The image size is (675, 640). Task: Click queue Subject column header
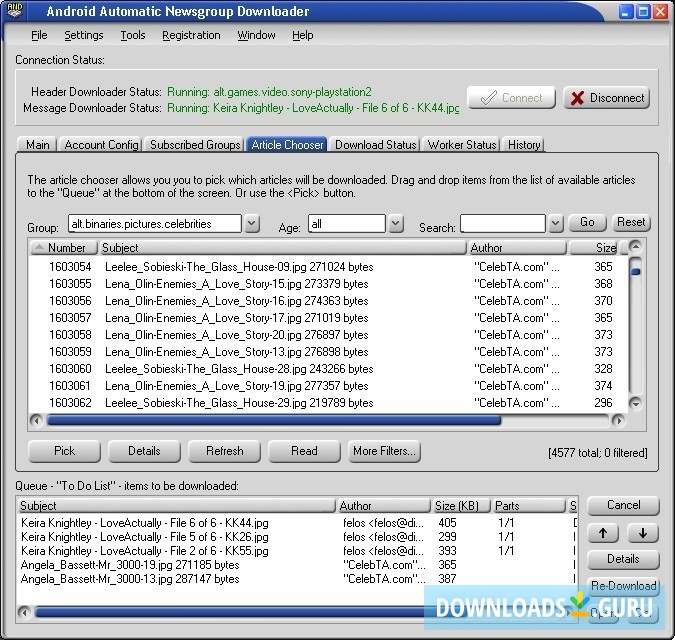coord(176,506)
